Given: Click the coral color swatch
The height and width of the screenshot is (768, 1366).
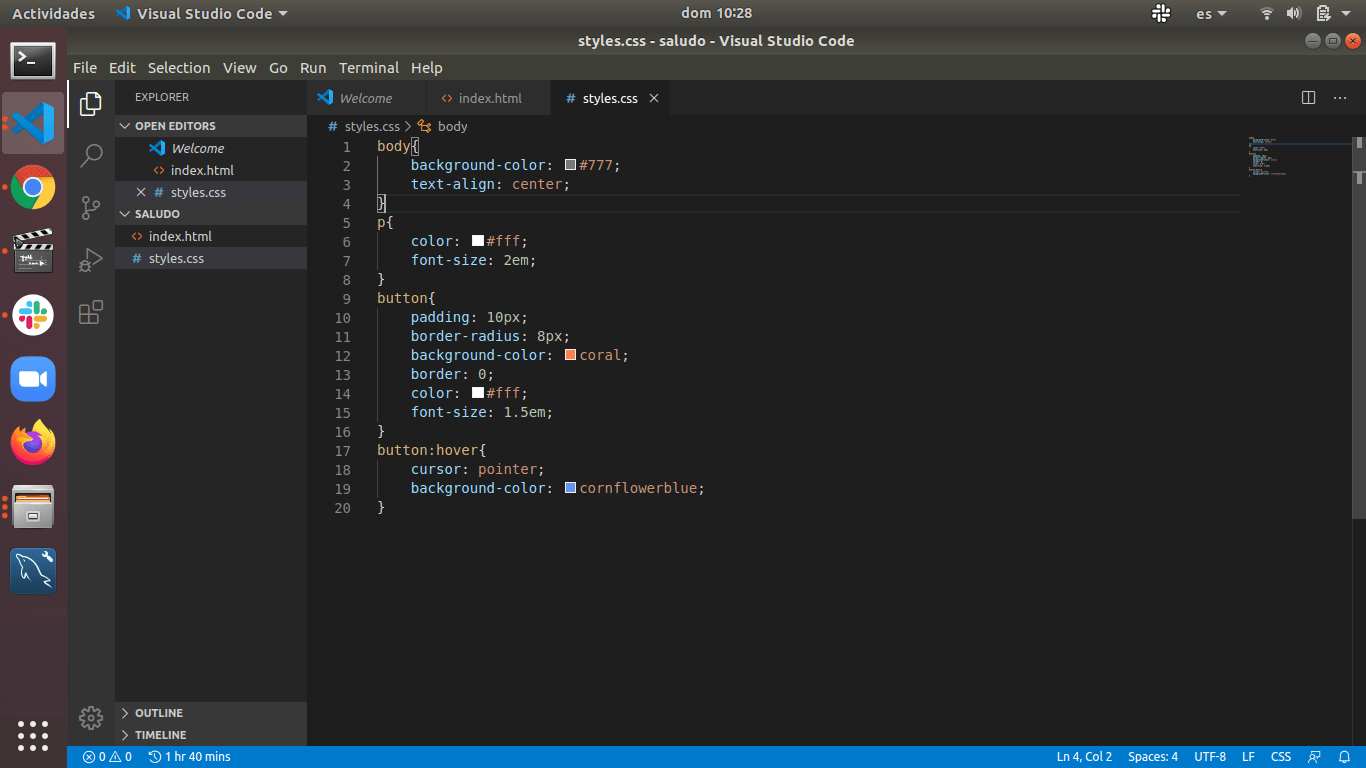Looking at the screenshot, I should [571, 355].
